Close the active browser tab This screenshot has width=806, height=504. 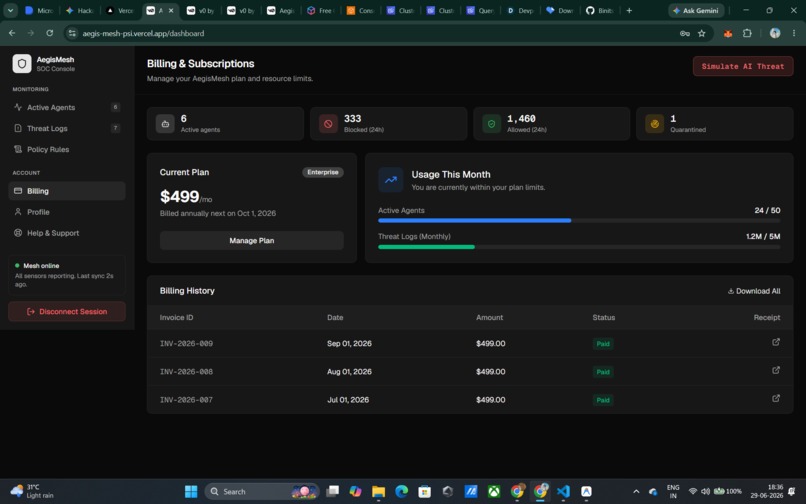[171, 10]
